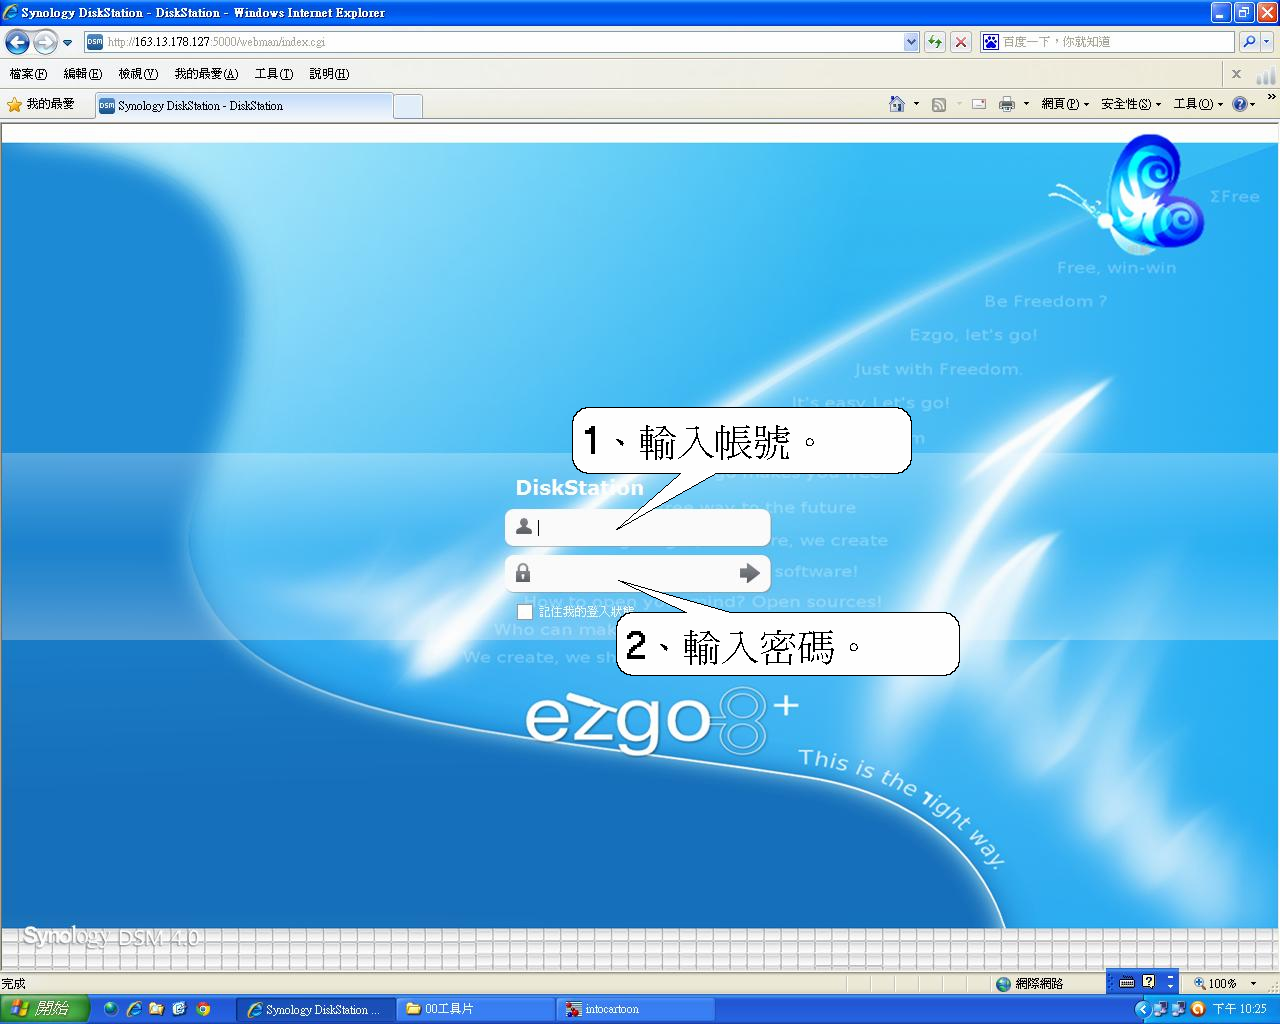Screen dimensions: 1280x1024
Task: Switch to 00工具片 folder taskbar button
Action: click(x=476, y=1009)
